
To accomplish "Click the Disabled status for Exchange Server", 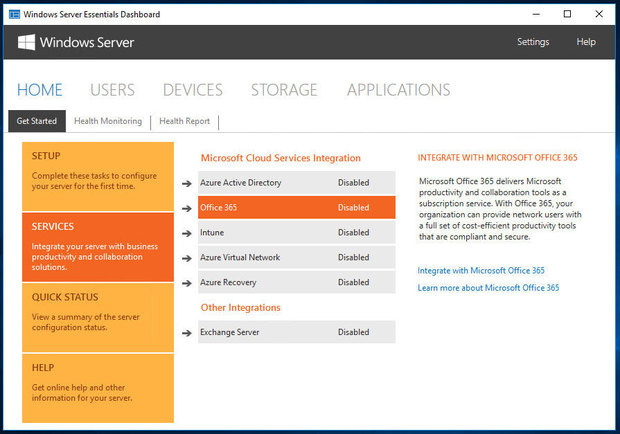I will tap(353, 332).
